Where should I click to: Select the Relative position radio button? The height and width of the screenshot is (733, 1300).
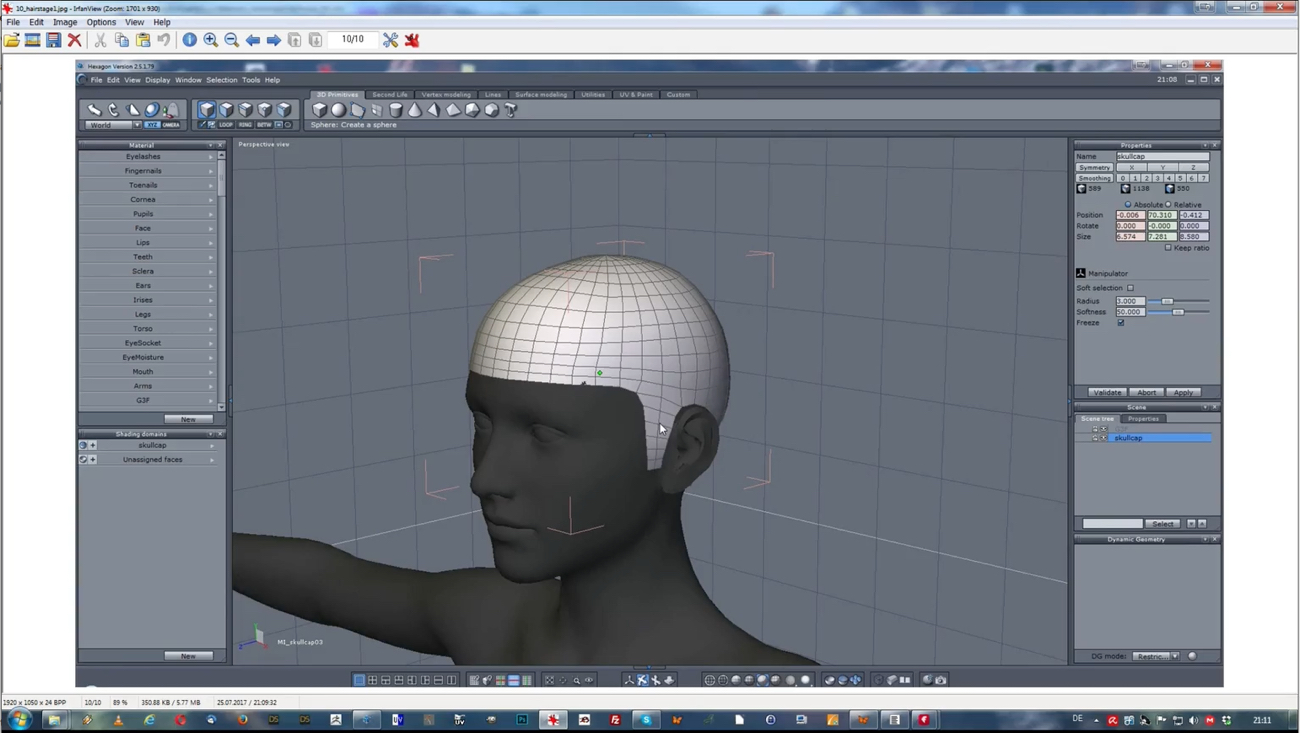tap(1167, 204)
